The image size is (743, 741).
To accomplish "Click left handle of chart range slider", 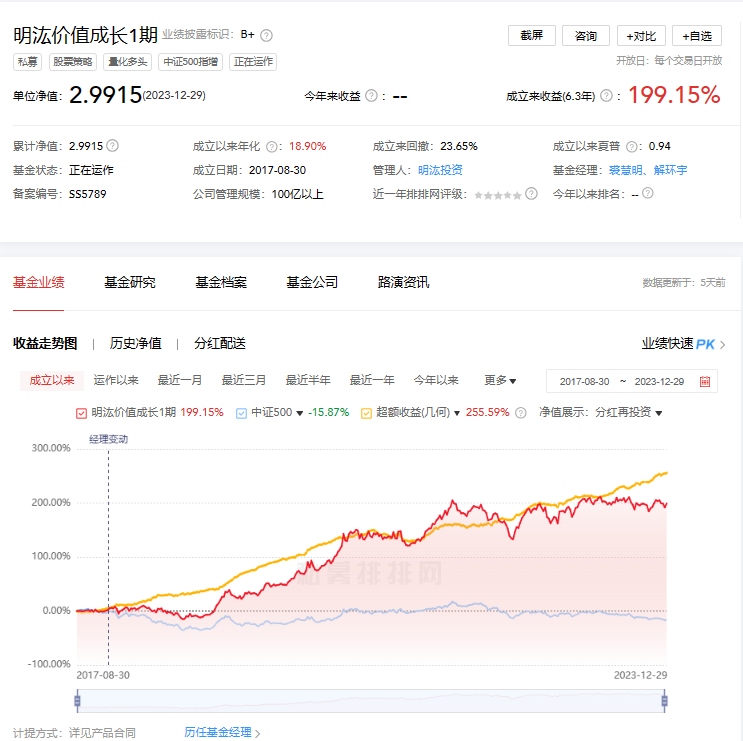I will pyautogui.click(x=77, y=701).
